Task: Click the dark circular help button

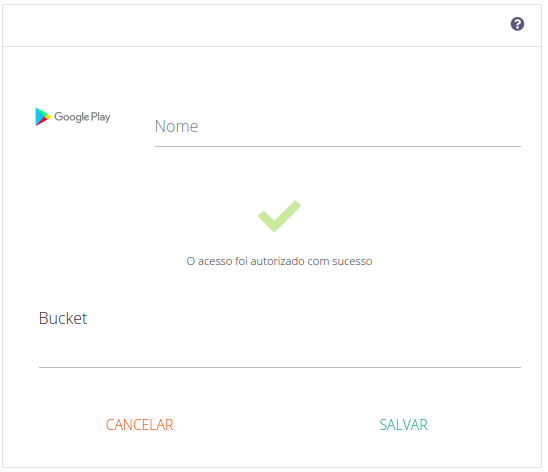Action: click(x=517, y=24)
